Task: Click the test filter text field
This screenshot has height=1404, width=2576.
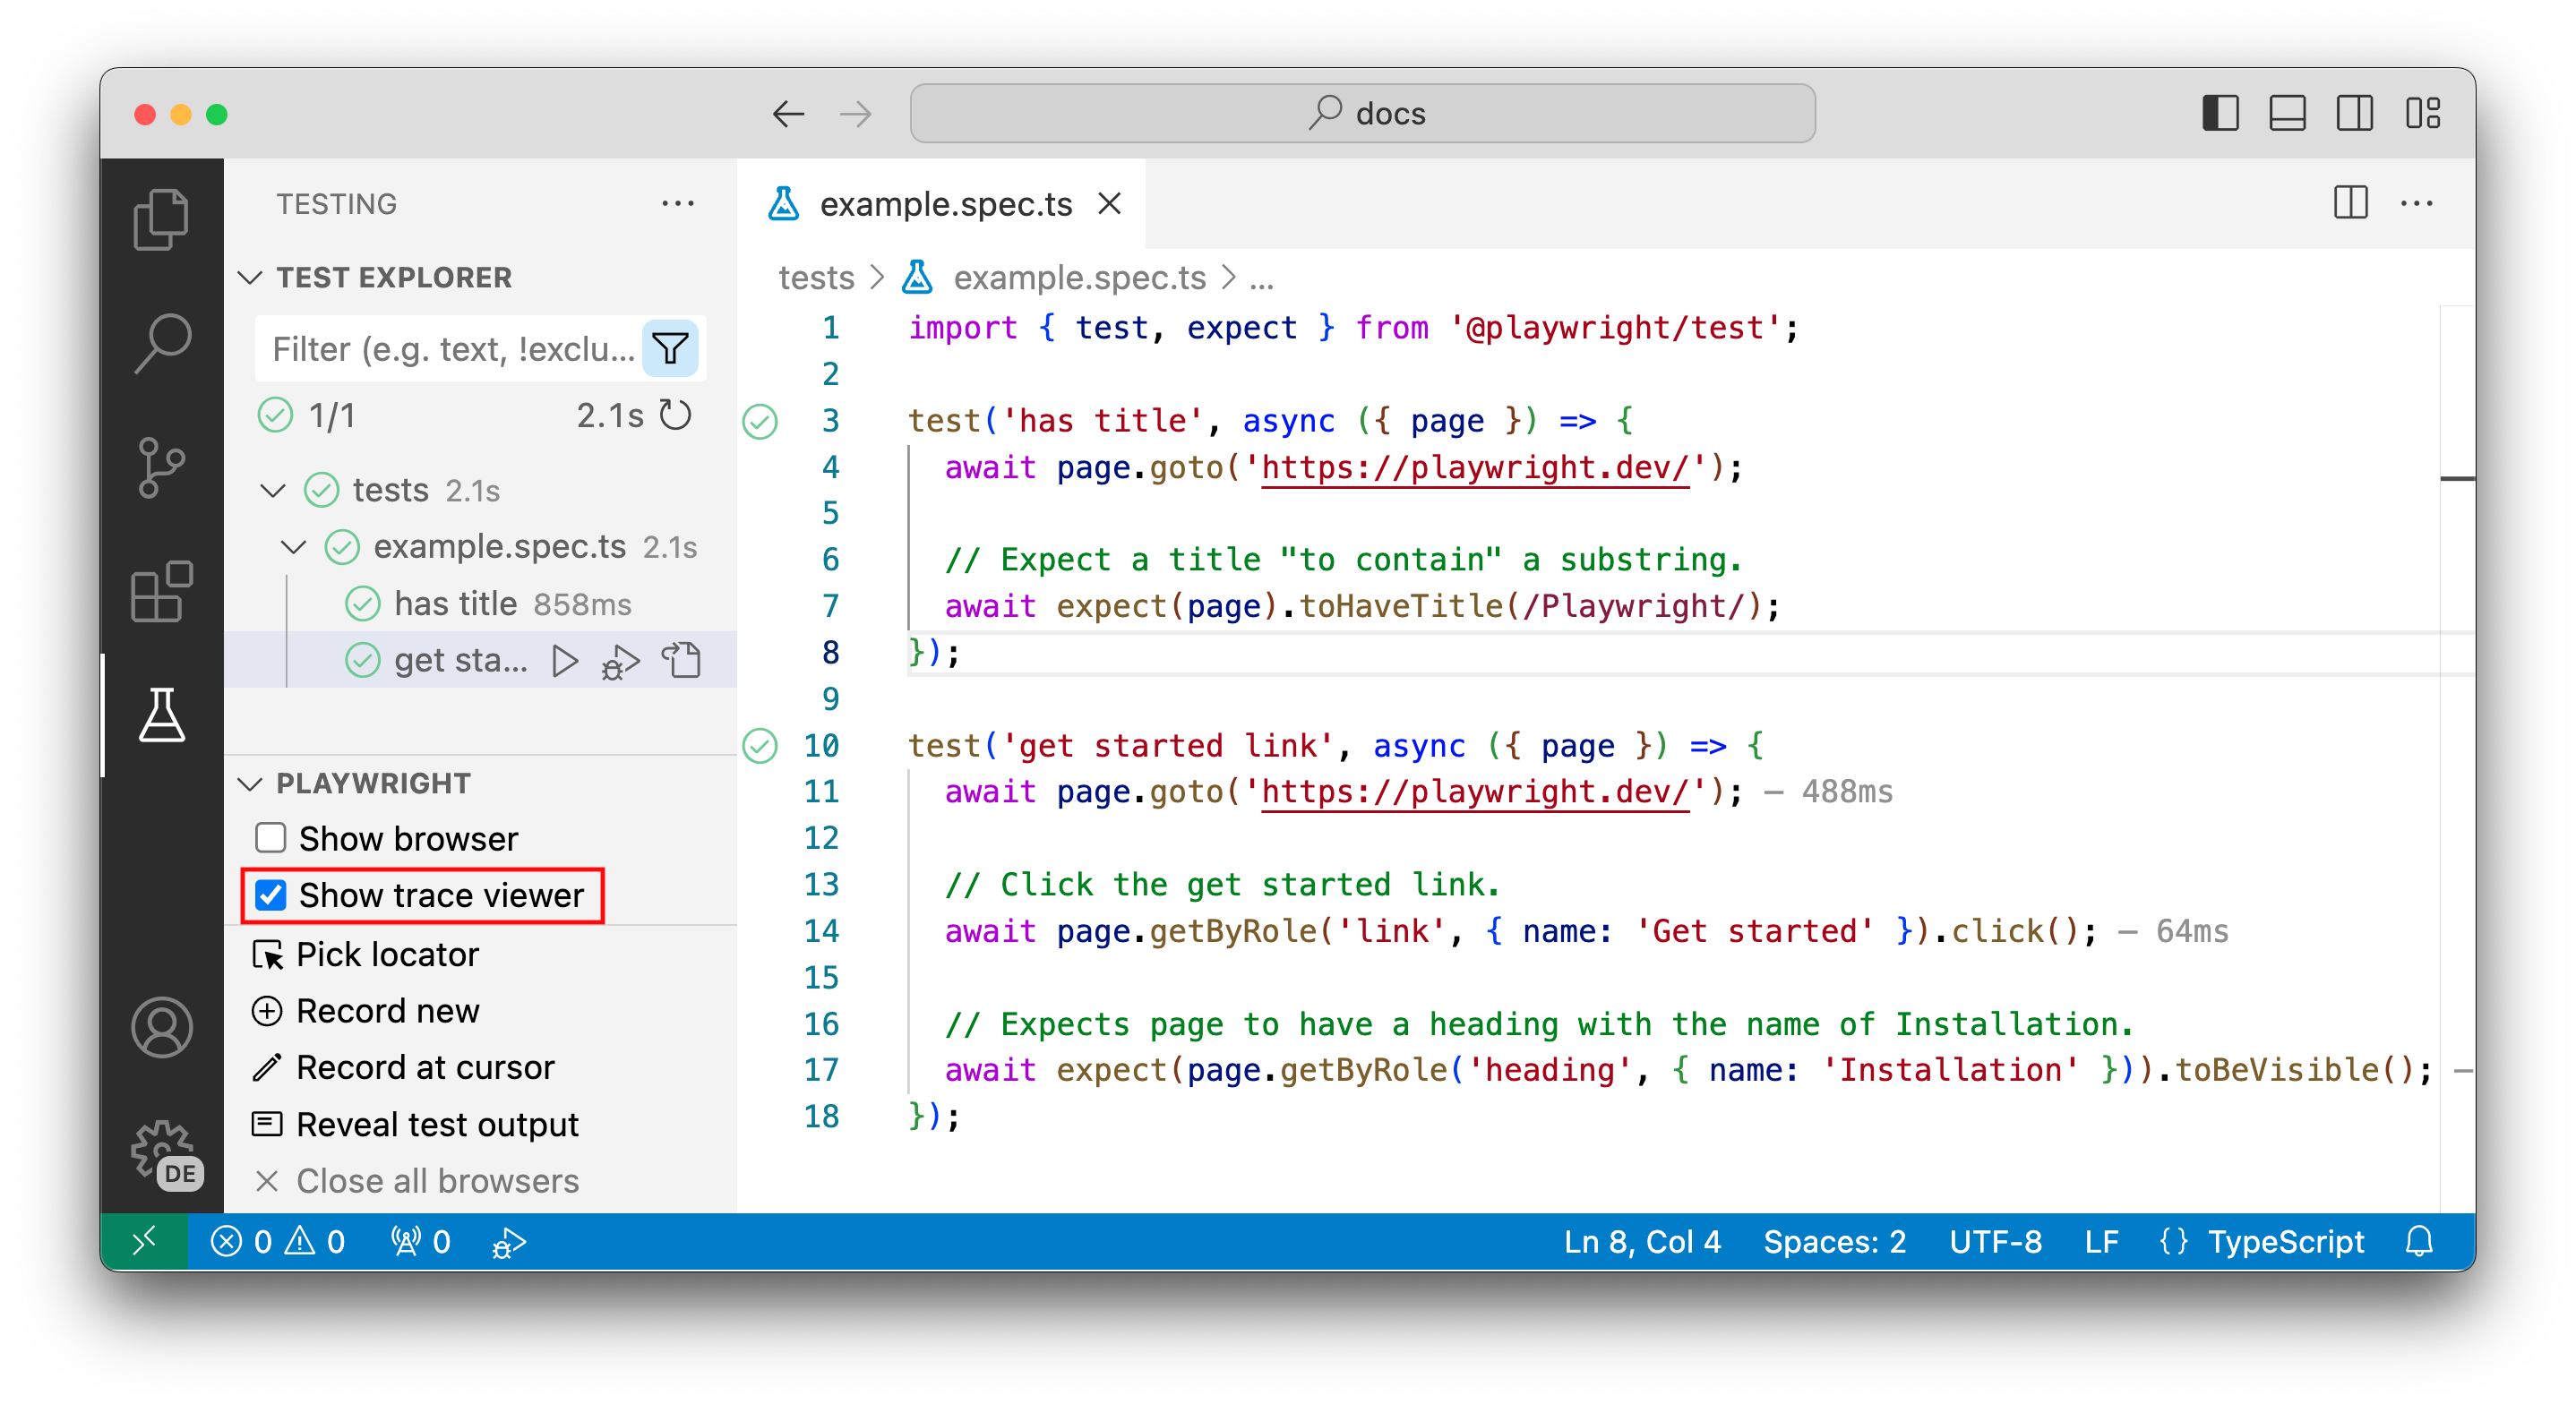Action: [452, 349]
